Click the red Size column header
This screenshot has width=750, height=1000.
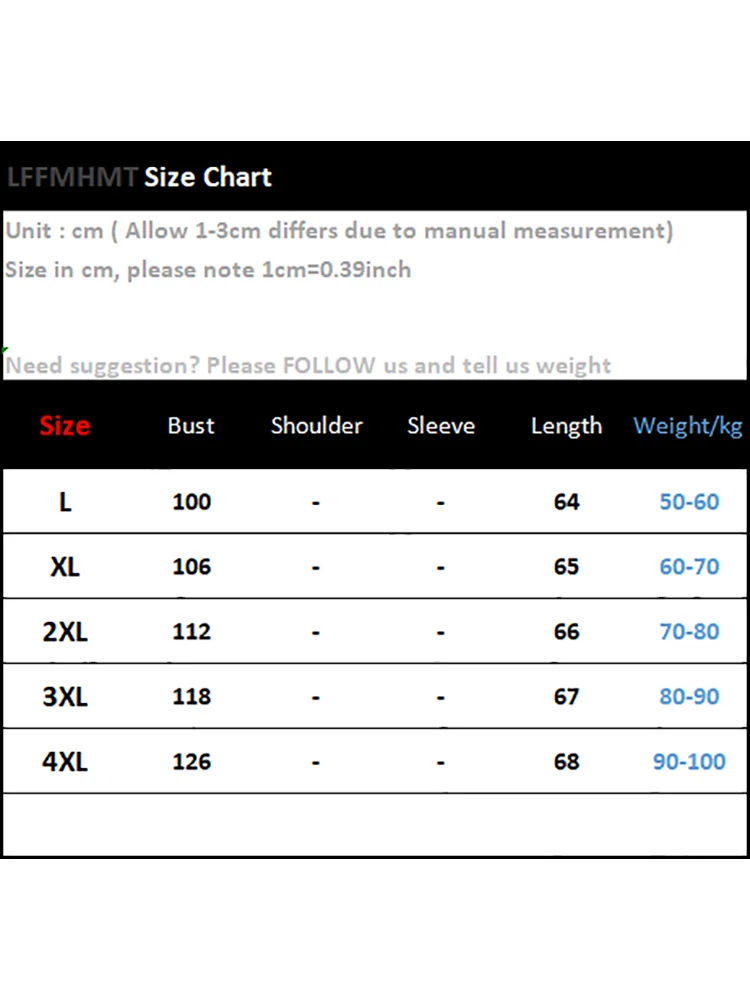(65, 426)
